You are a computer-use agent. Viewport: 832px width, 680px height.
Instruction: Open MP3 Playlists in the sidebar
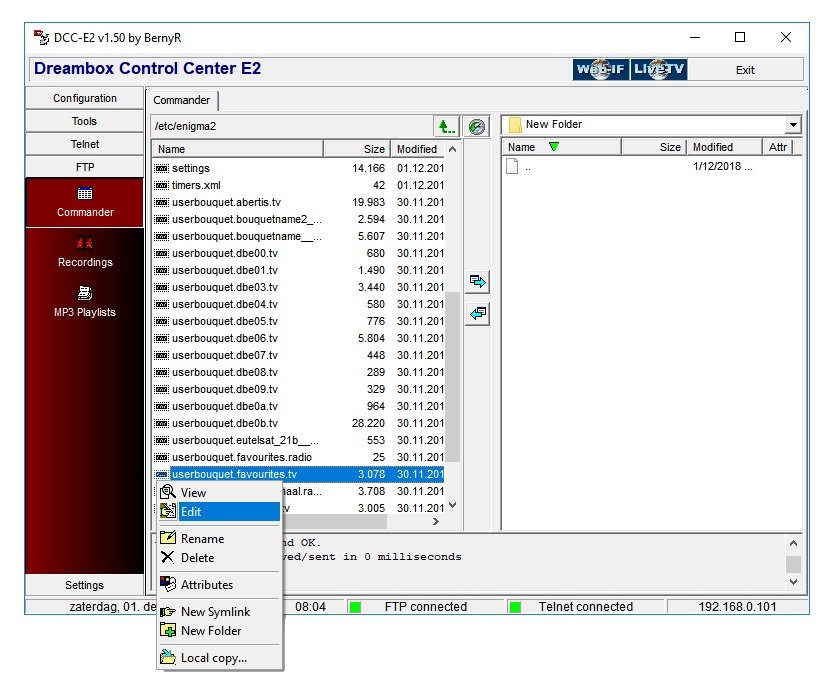point(85,302)
